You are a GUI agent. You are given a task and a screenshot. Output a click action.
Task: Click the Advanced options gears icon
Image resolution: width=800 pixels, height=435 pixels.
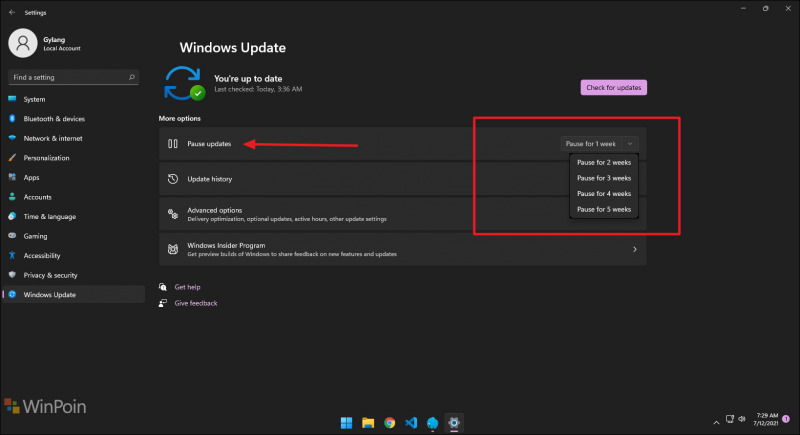click(x=173, y=214)
